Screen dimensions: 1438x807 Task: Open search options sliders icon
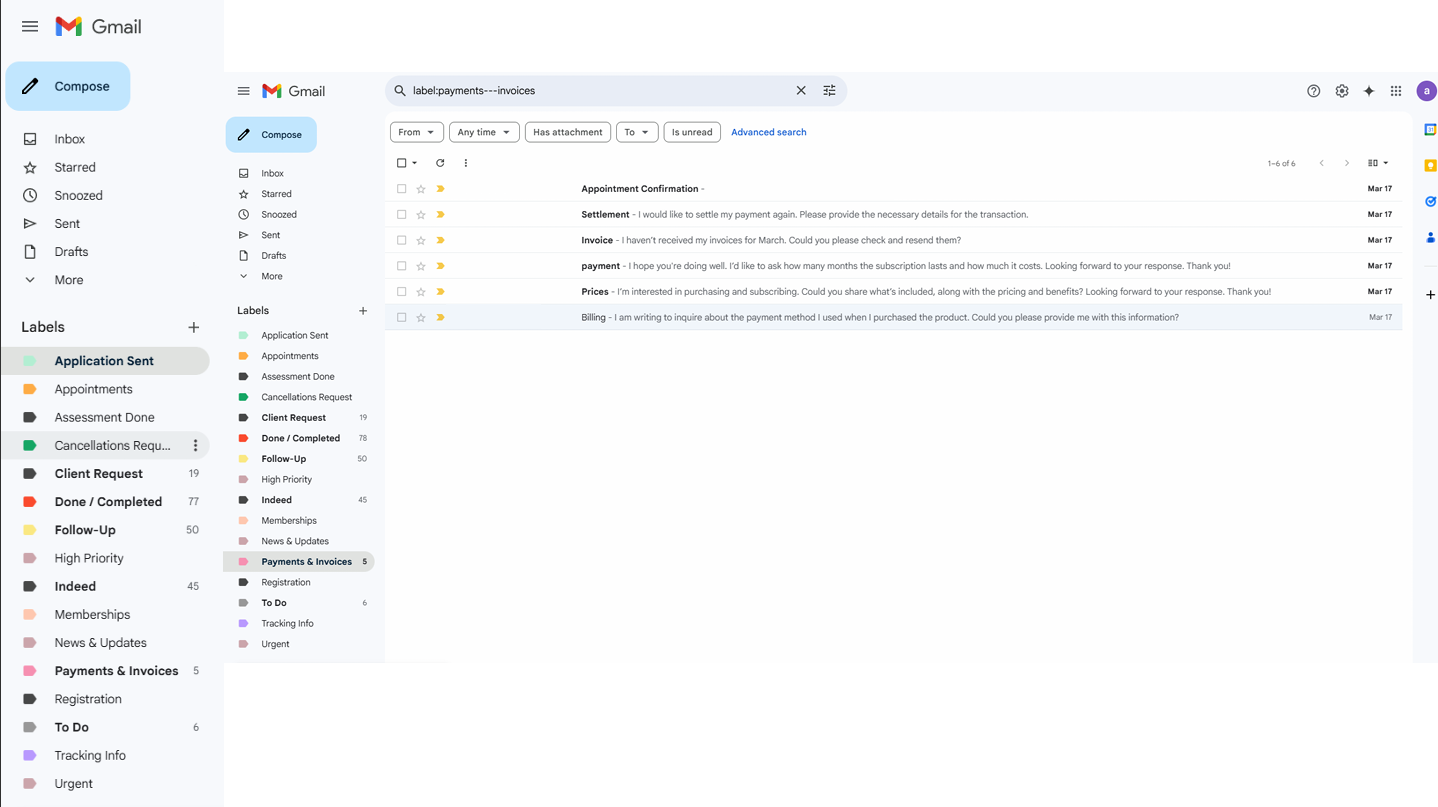(x=829, y=91)
